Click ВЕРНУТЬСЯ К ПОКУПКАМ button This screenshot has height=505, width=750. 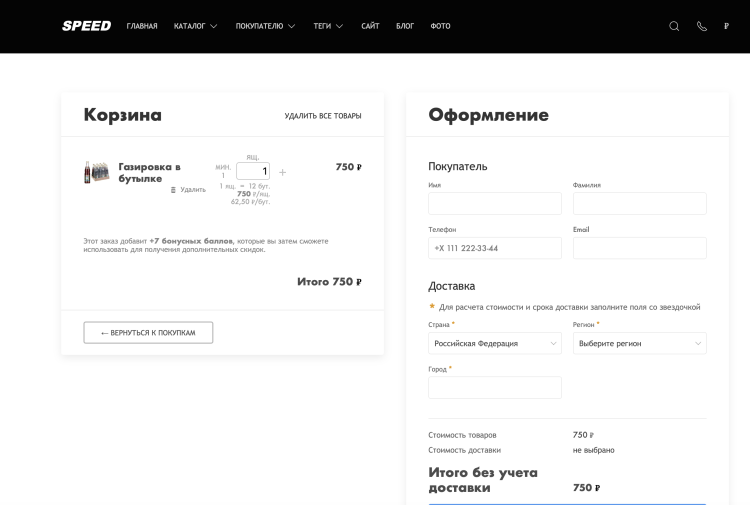tap(148, 332)
